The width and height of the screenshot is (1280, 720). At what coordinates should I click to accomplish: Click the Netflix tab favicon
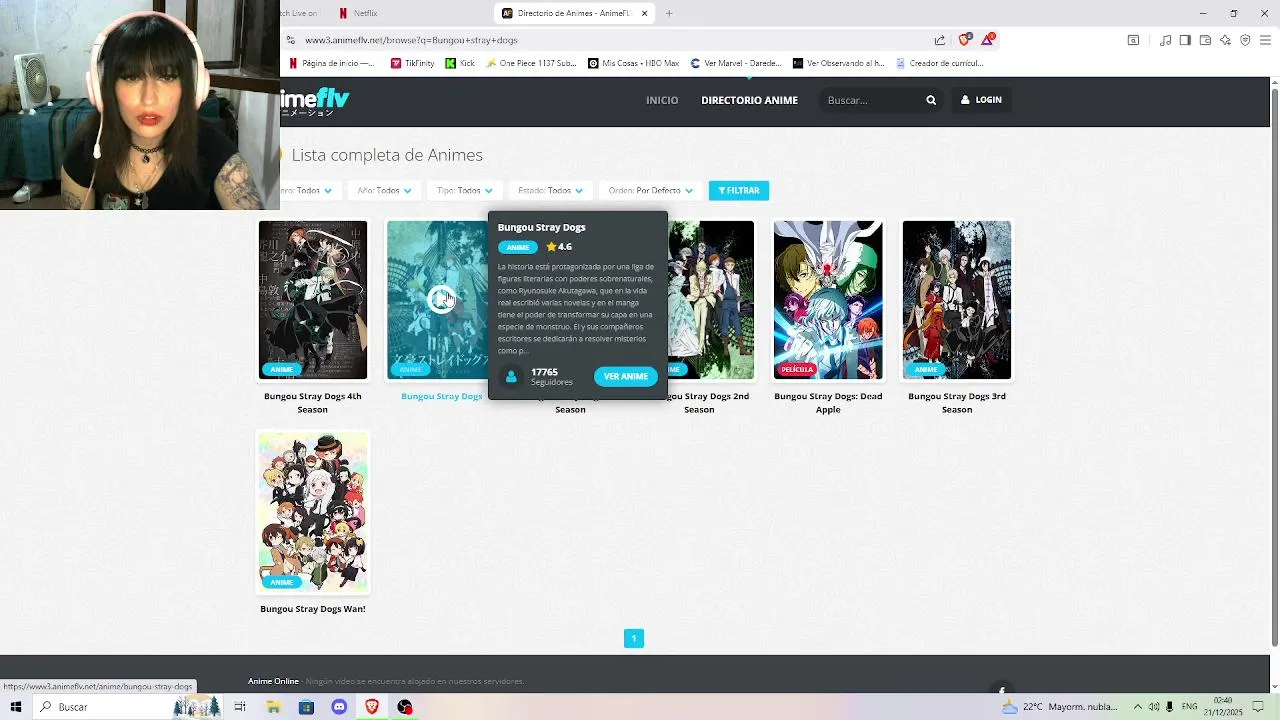(x=344, y=13)
